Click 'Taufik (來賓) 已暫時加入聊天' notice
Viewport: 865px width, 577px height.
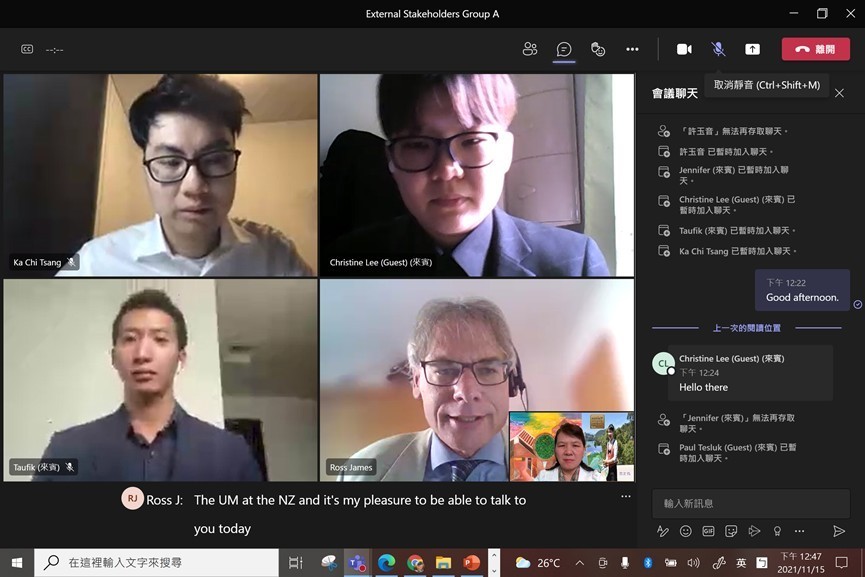click(x=738, y=231)
